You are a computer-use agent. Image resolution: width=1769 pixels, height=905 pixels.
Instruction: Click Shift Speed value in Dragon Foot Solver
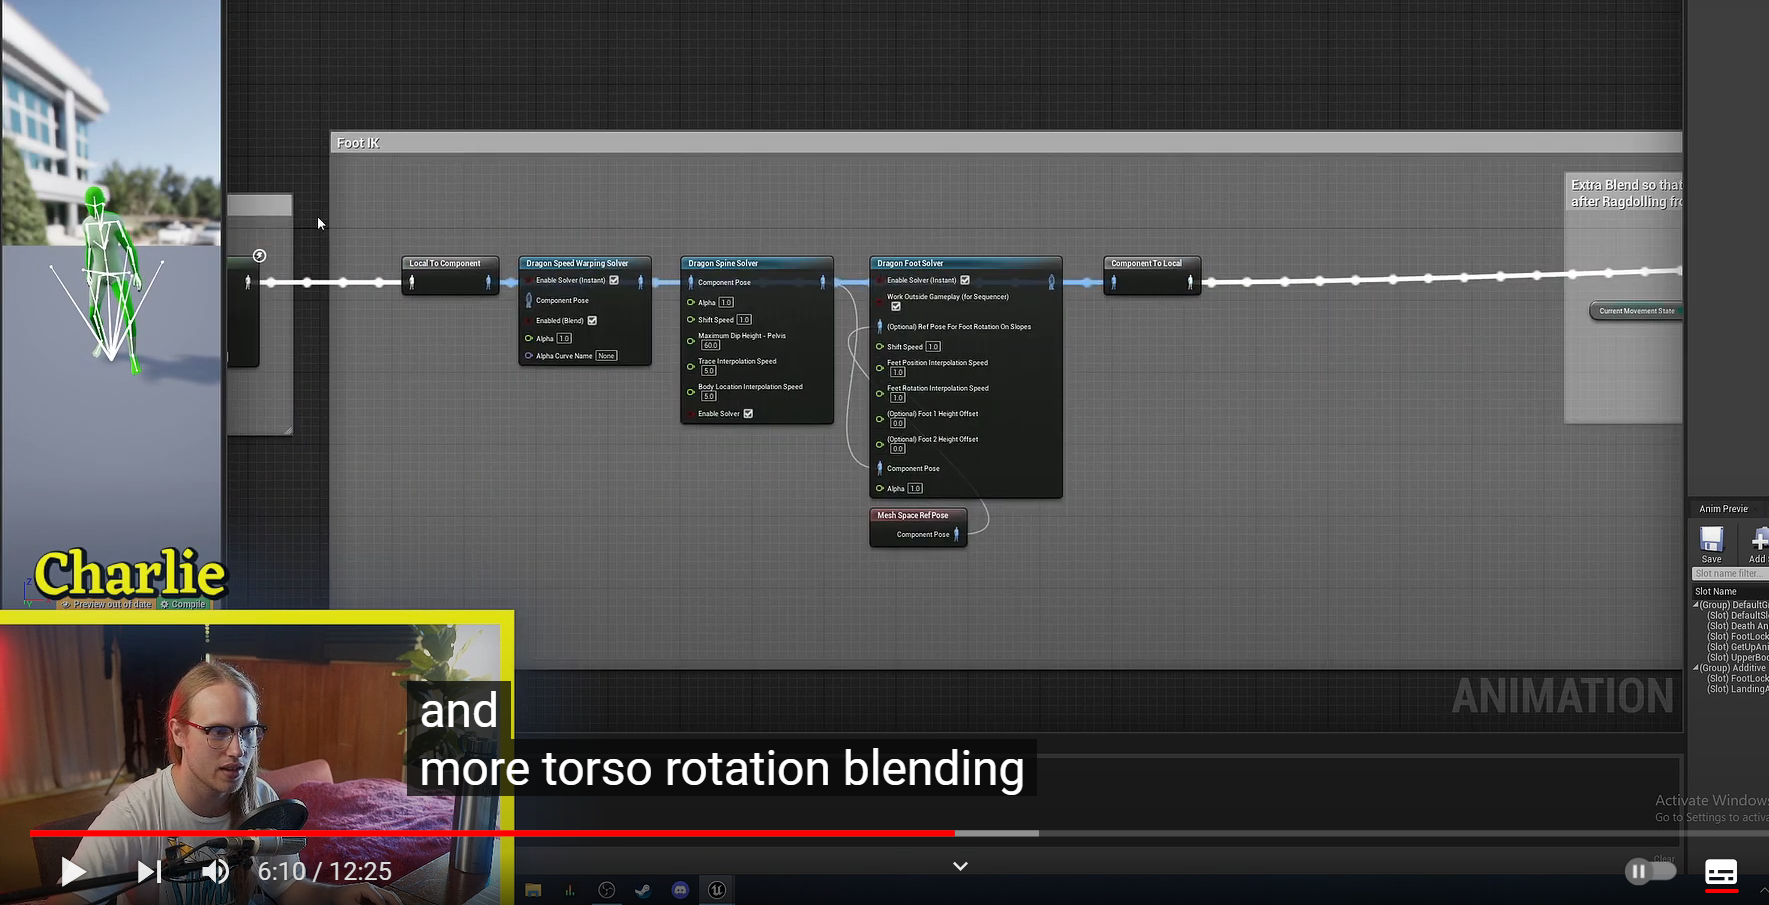[933, 346]
